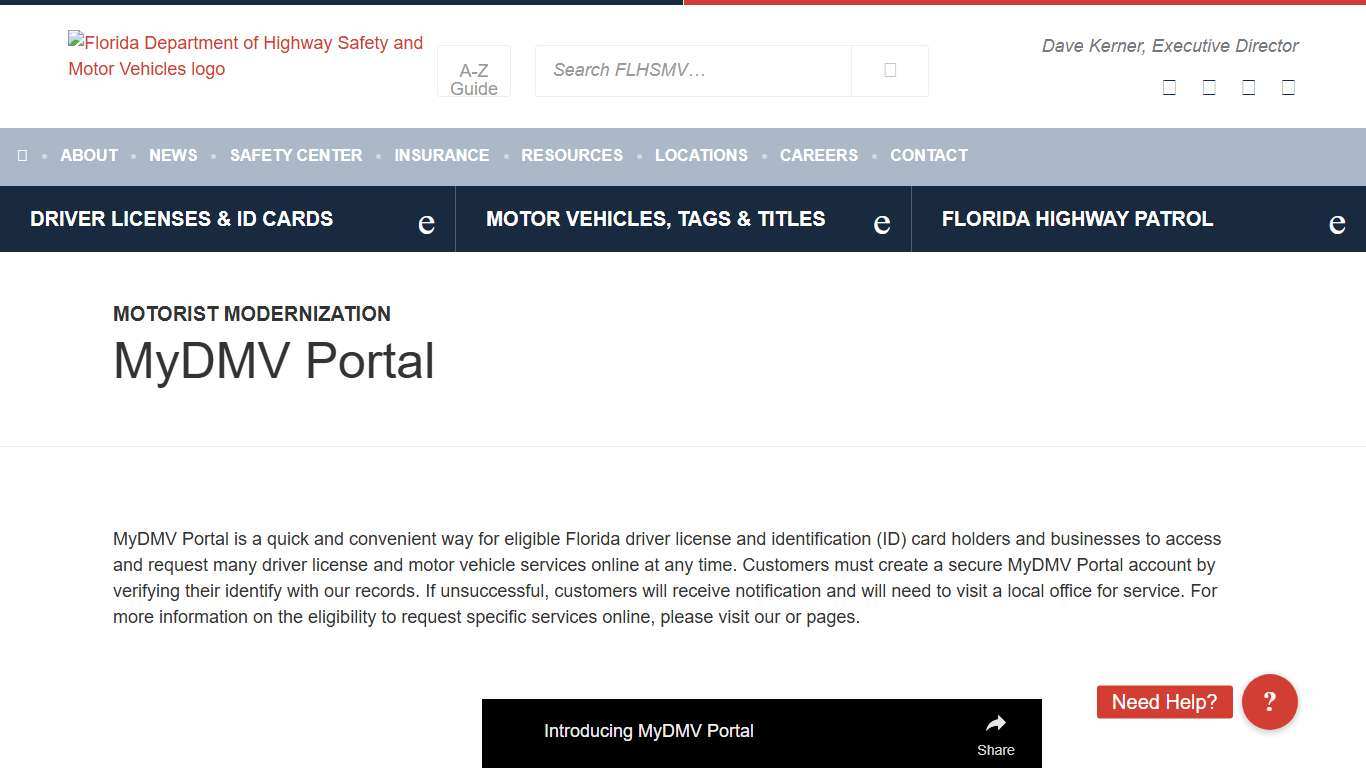Open the A-Z Guide link
The height and width of the screenshot is (768, 1366).
[473, 79]
